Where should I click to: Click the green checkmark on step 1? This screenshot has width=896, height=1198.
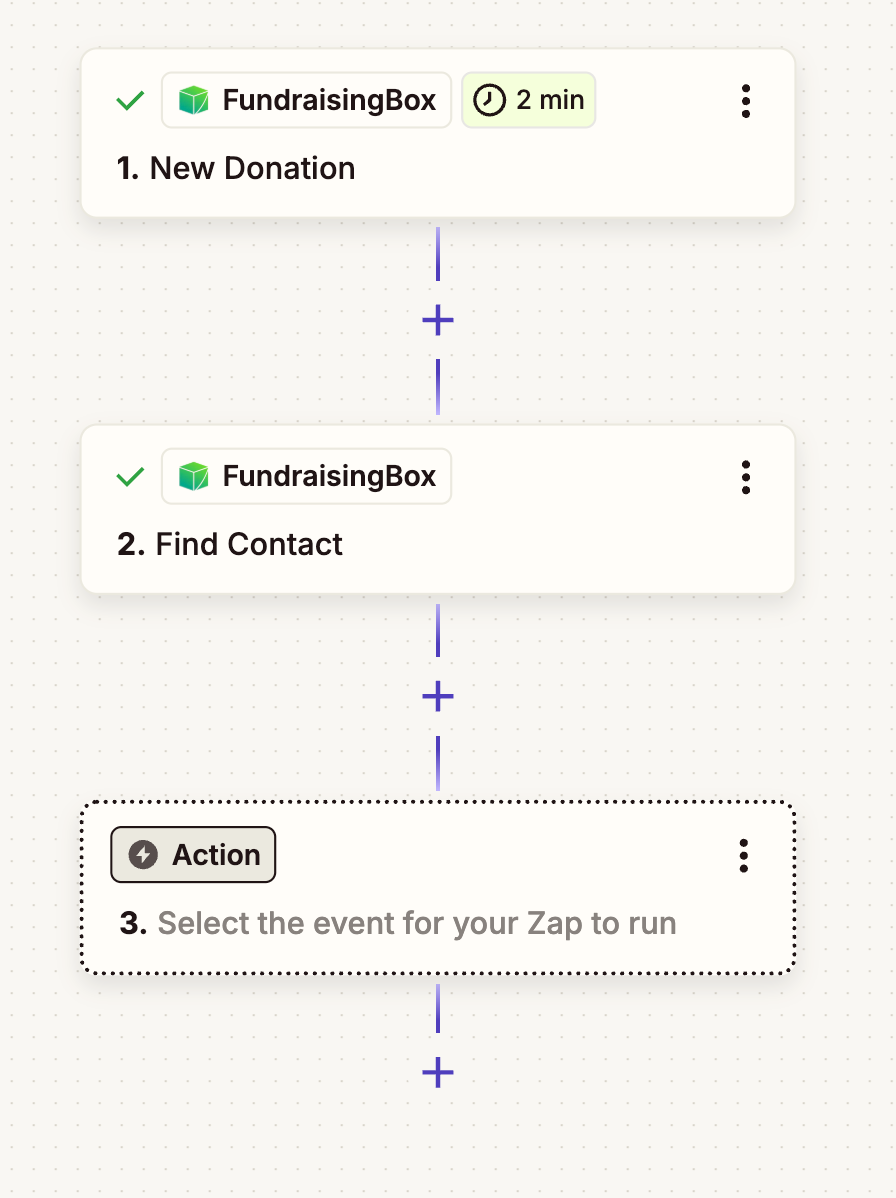click(x=130, y=100)
